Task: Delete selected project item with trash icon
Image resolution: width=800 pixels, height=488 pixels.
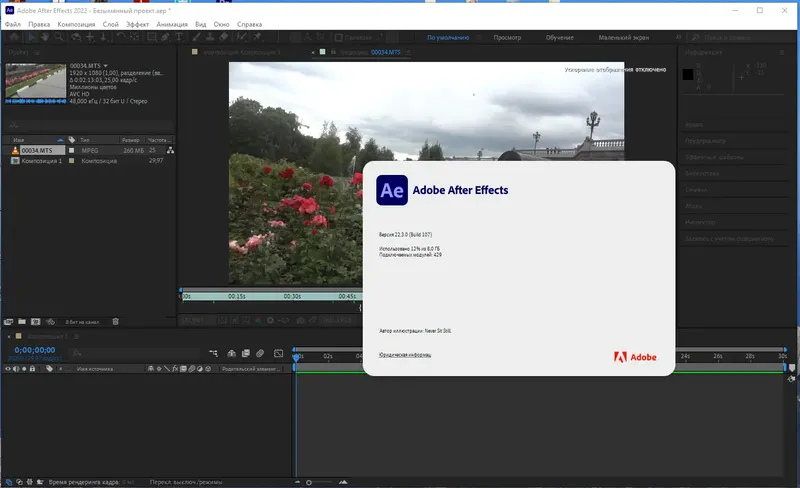Action: (115, 322)
